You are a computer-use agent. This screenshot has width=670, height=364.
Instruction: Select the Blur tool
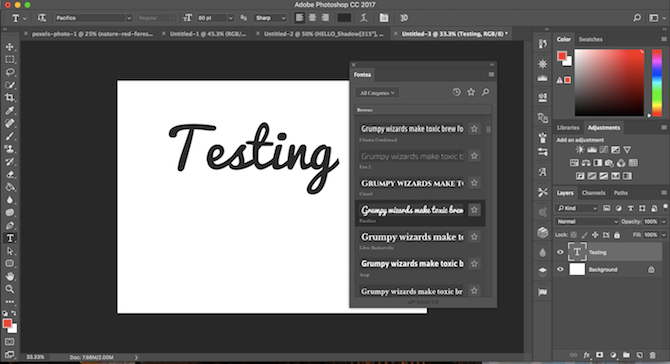coord(10,200)
